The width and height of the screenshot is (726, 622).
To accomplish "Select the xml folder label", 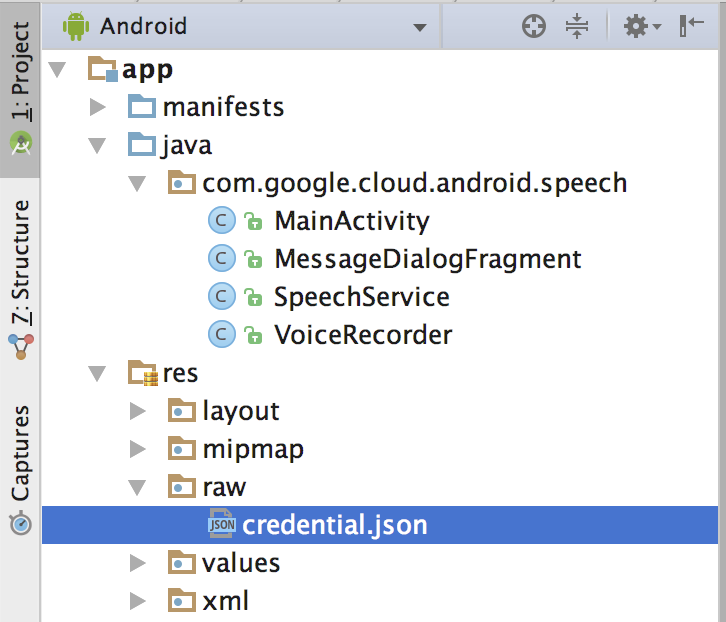I will click(x=225, y=601).
